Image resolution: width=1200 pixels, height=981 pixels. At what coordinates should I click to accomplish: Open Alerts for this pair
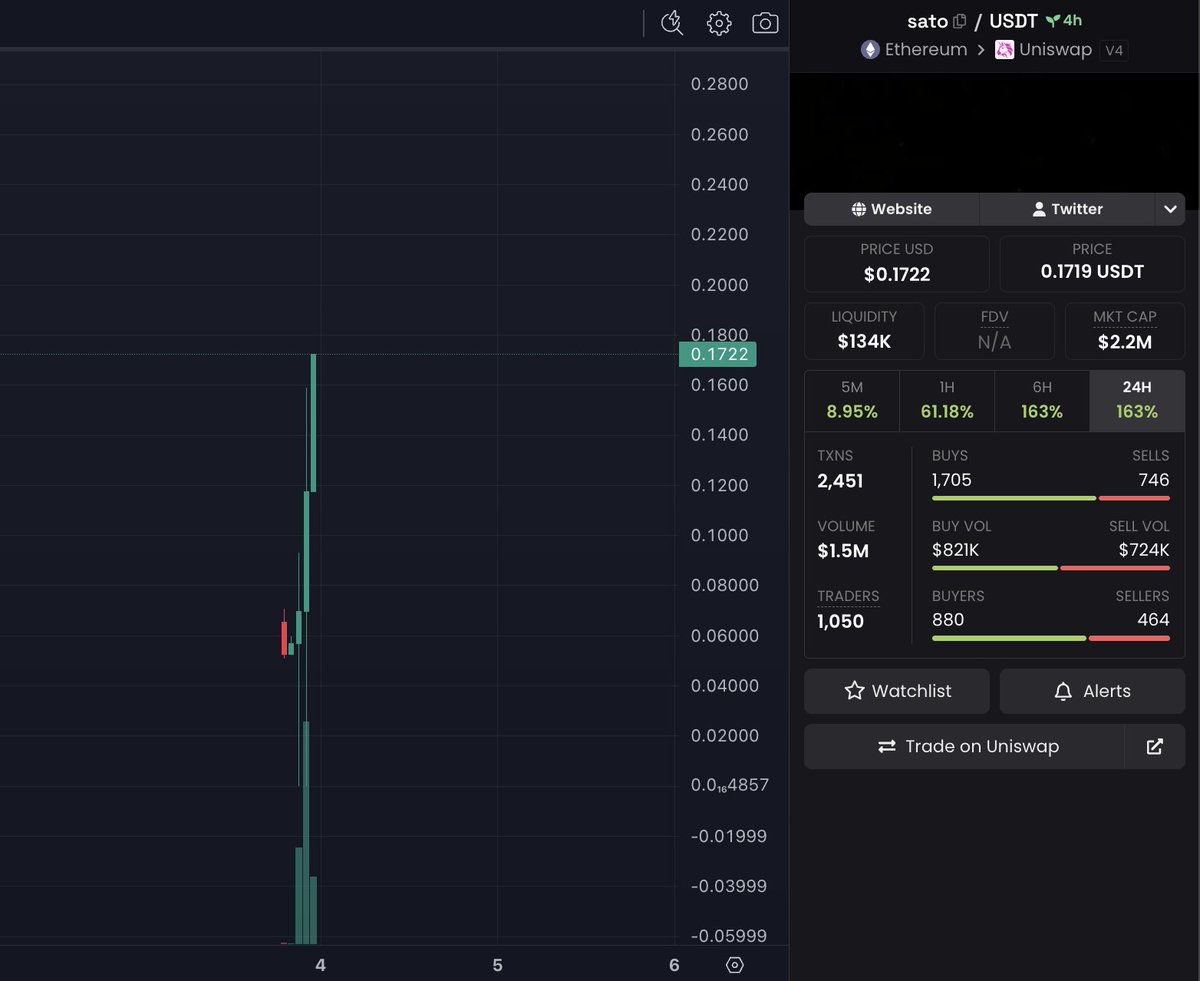pos(1092,691)
